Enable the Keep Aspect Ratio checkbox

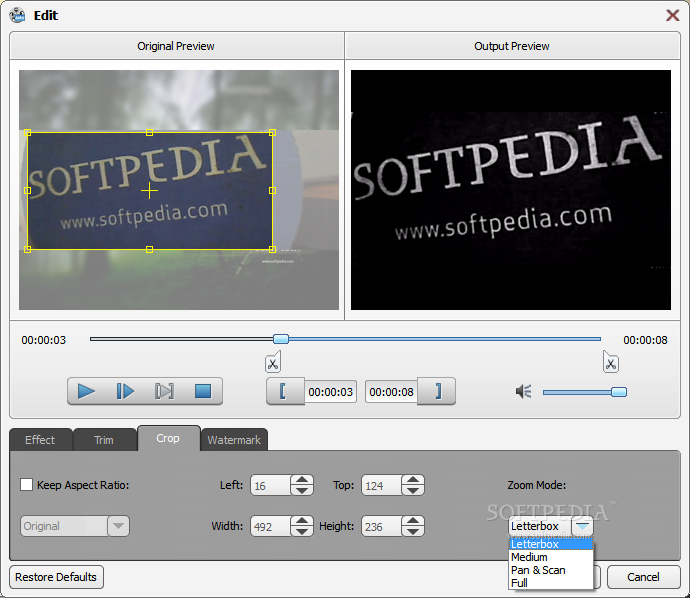(x=26, y=485)
